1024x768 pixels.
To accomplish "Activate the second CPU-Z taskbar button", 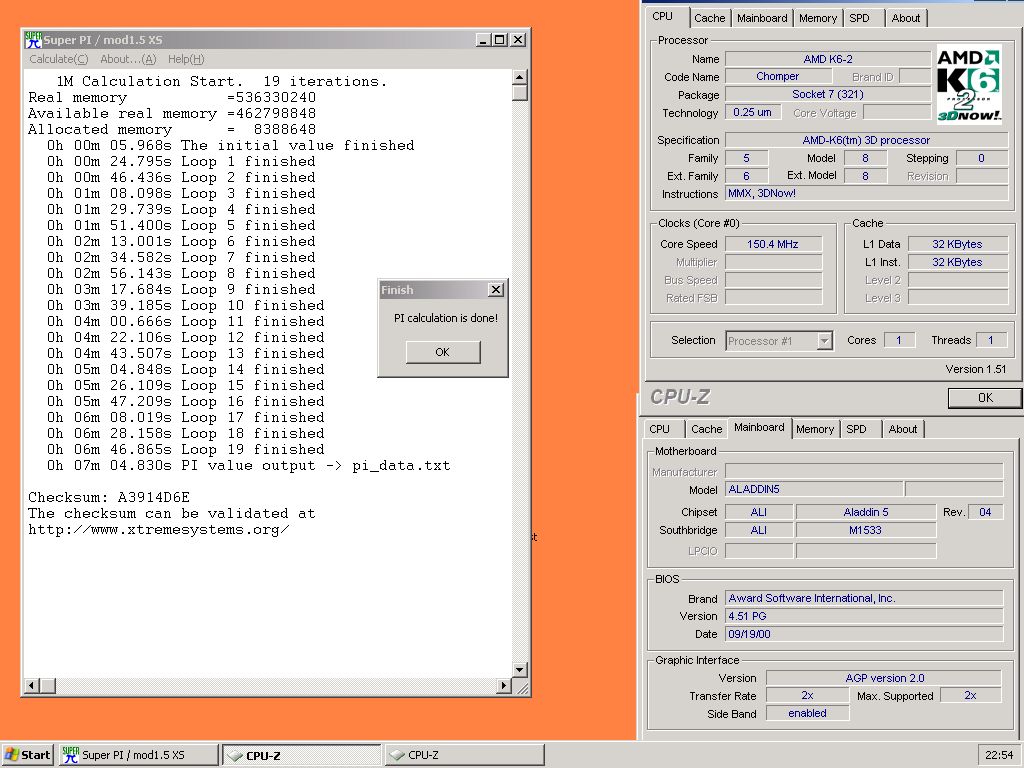I will (464, 755).
